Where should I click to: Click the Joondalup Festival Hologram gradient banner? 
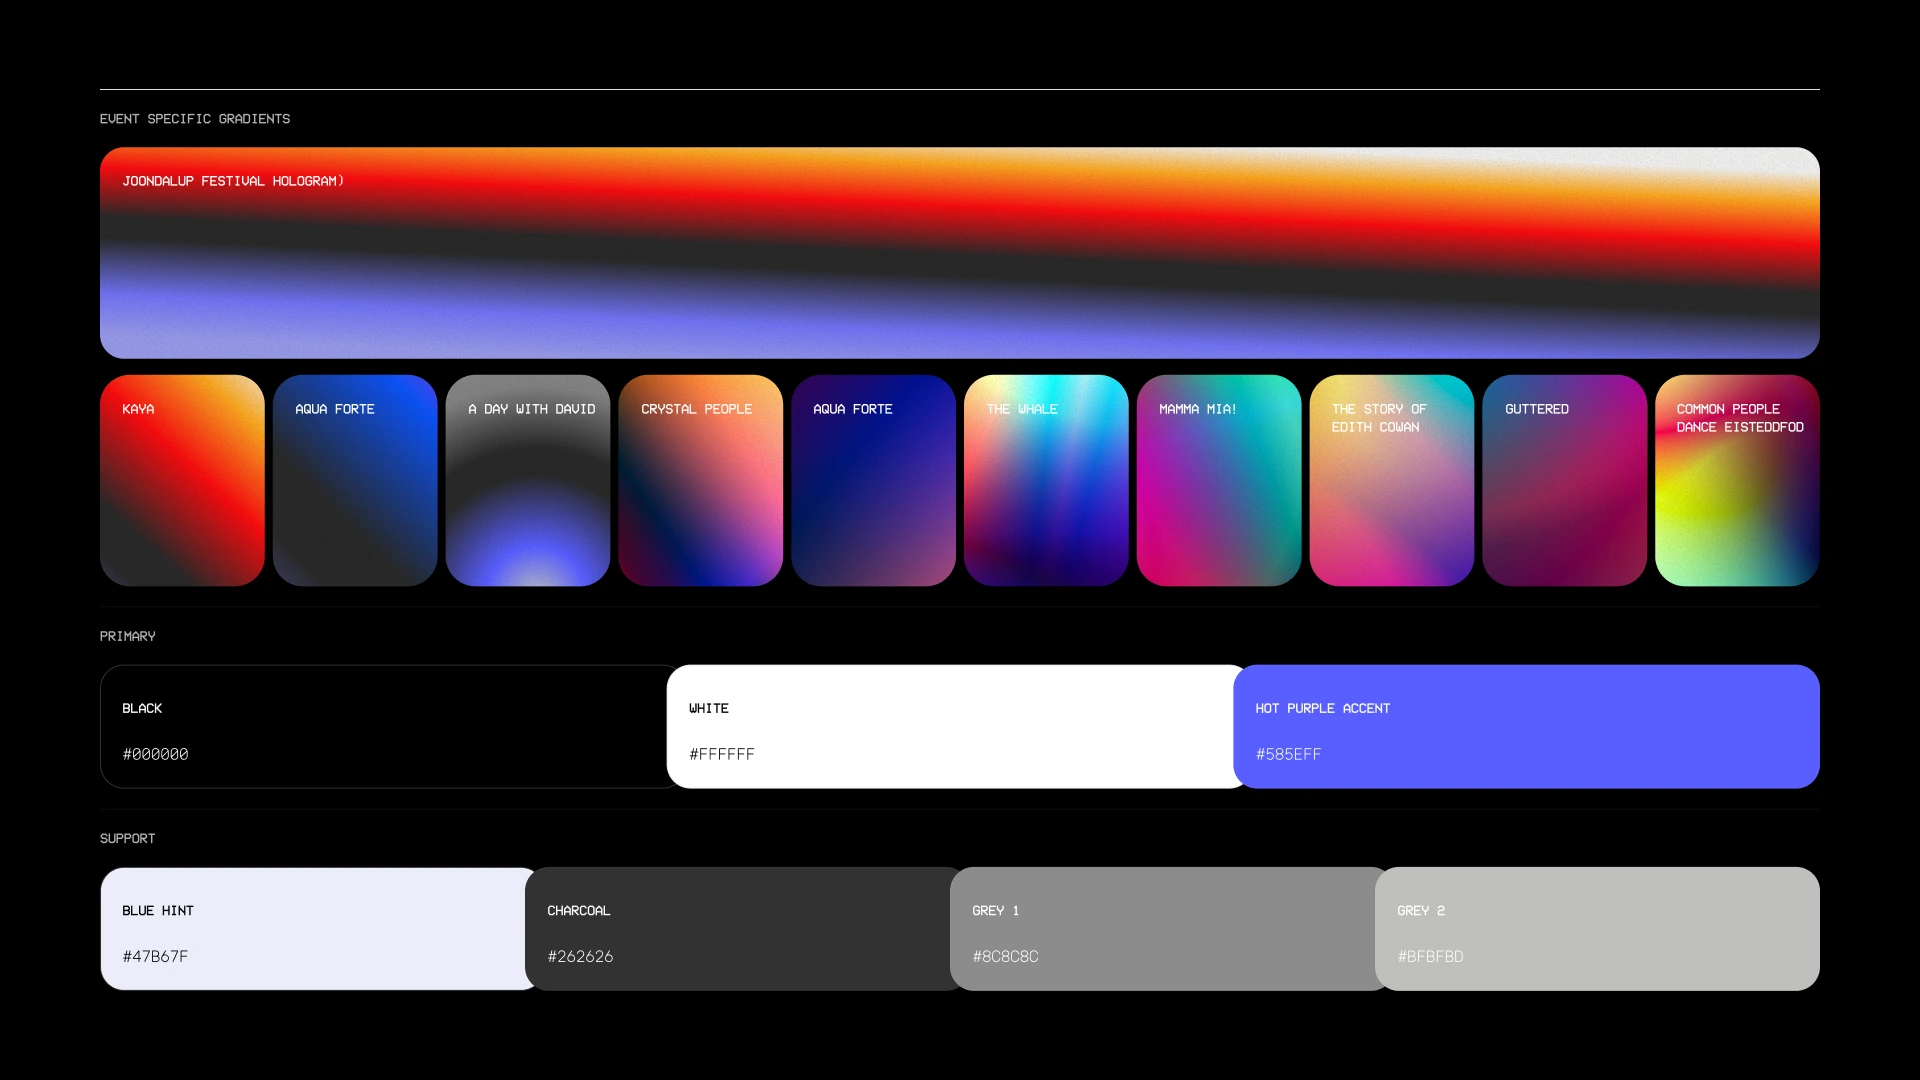[960, 253]
